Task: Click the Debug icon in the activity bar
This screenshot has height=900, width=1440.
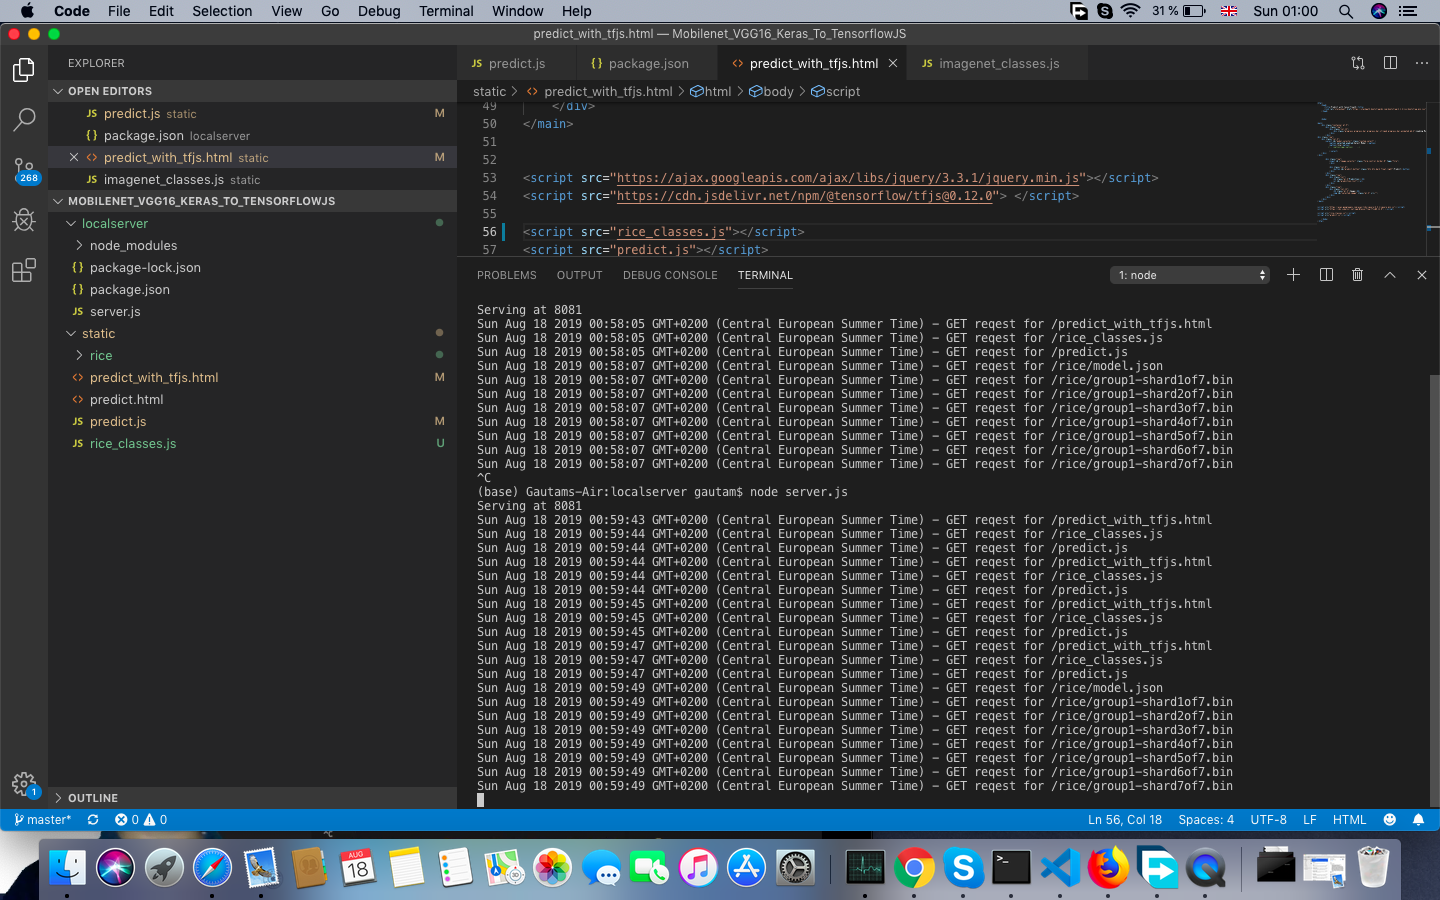Action: click(x=24, y=220)
